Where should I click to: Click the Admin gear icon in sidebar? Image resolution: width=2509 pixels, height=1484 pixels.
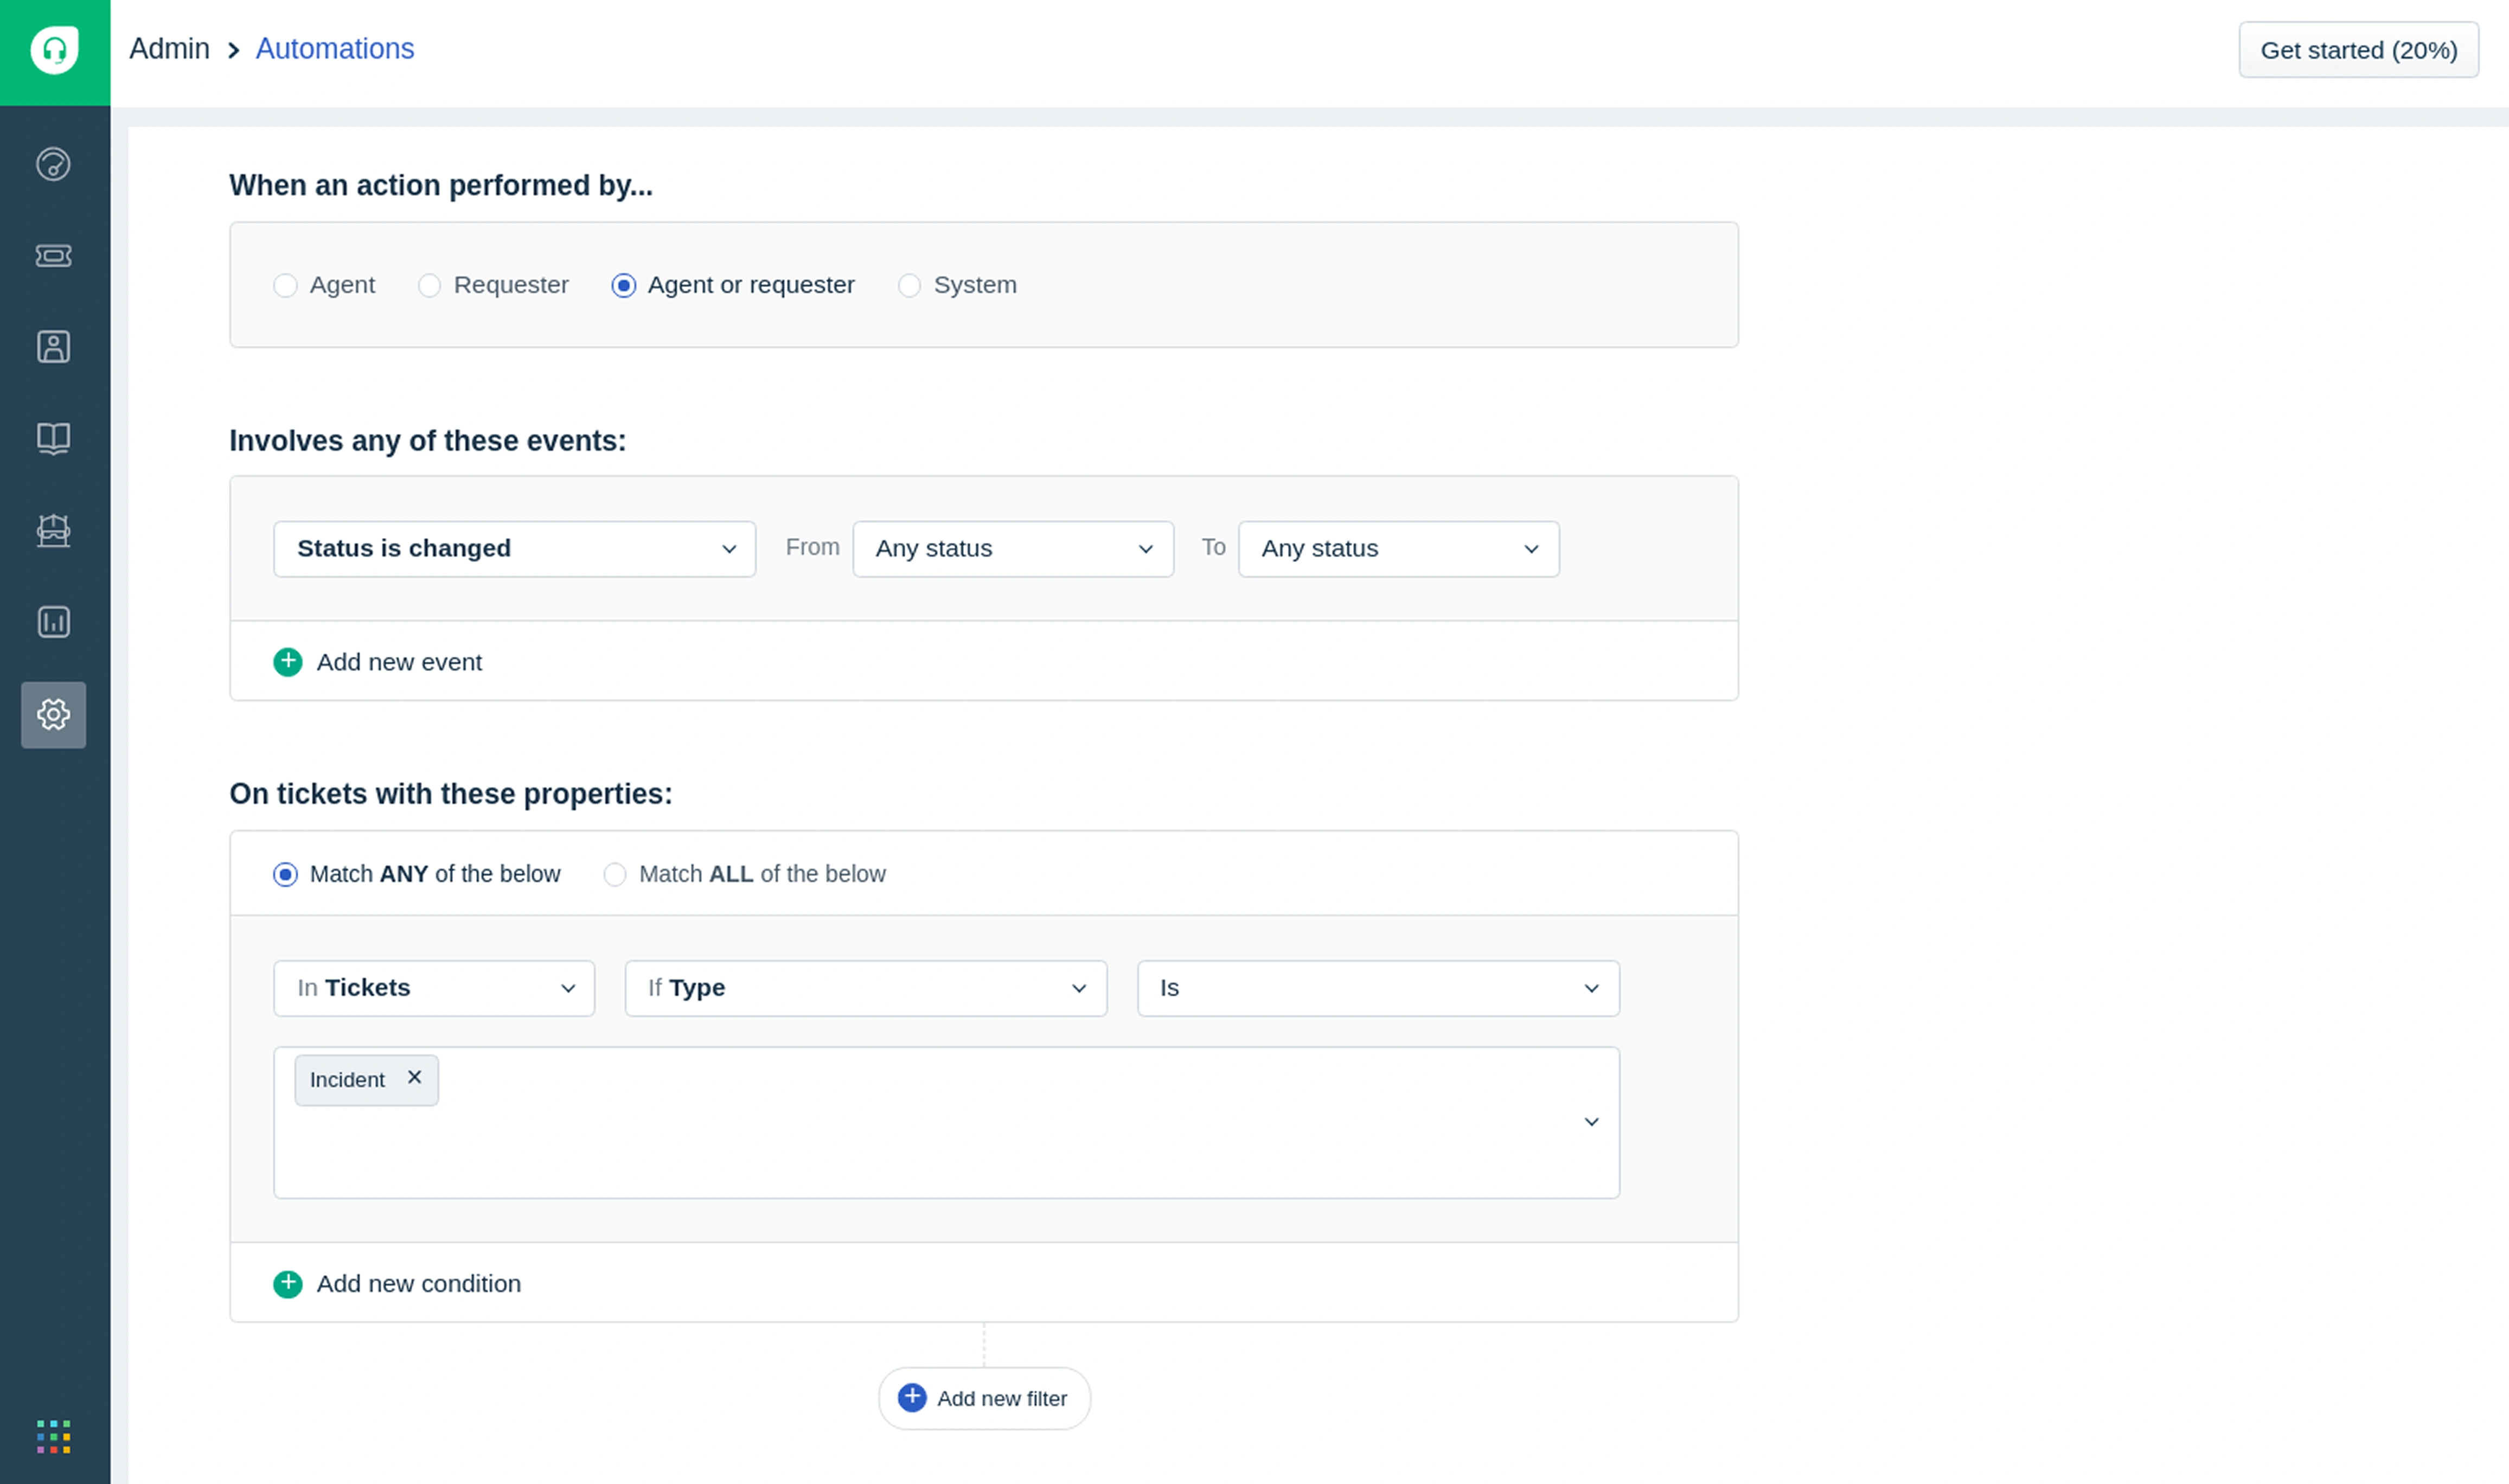pyautogui.click(x=53, y=714)
